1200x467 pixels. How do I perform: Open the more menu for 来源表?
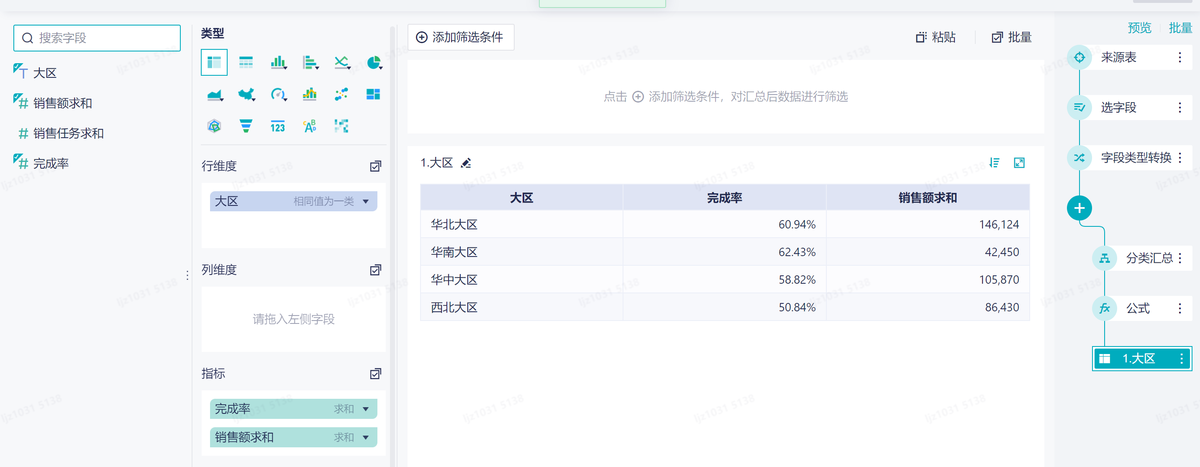1180,58
